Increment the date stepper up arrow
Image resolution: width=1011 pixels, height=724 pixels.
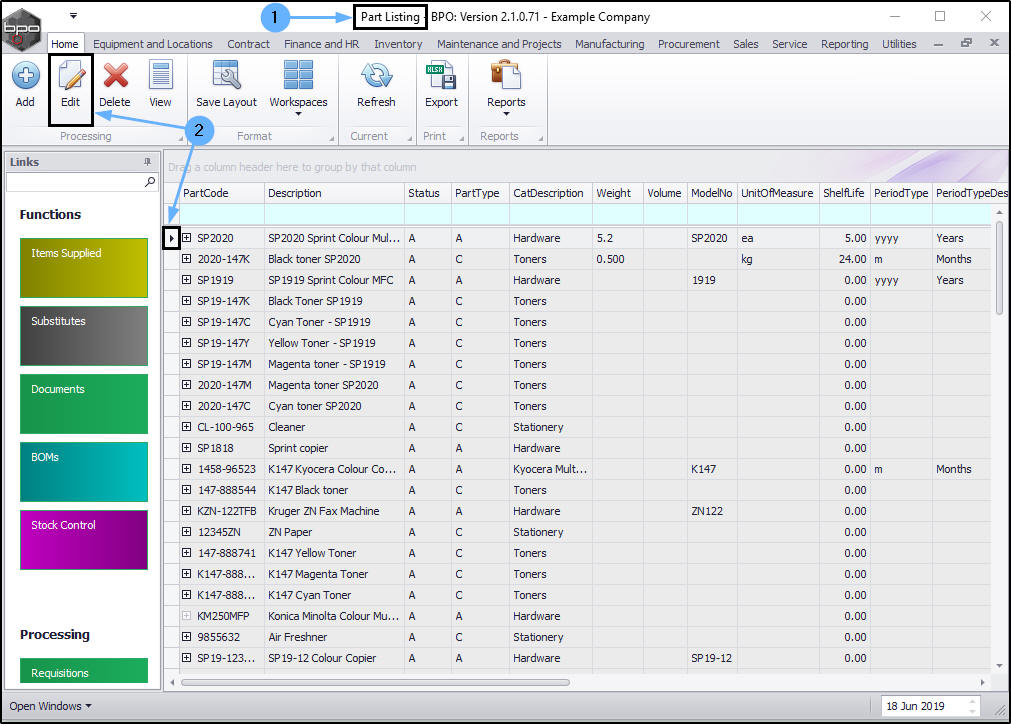pyautogui.click(x=972, y=701)
